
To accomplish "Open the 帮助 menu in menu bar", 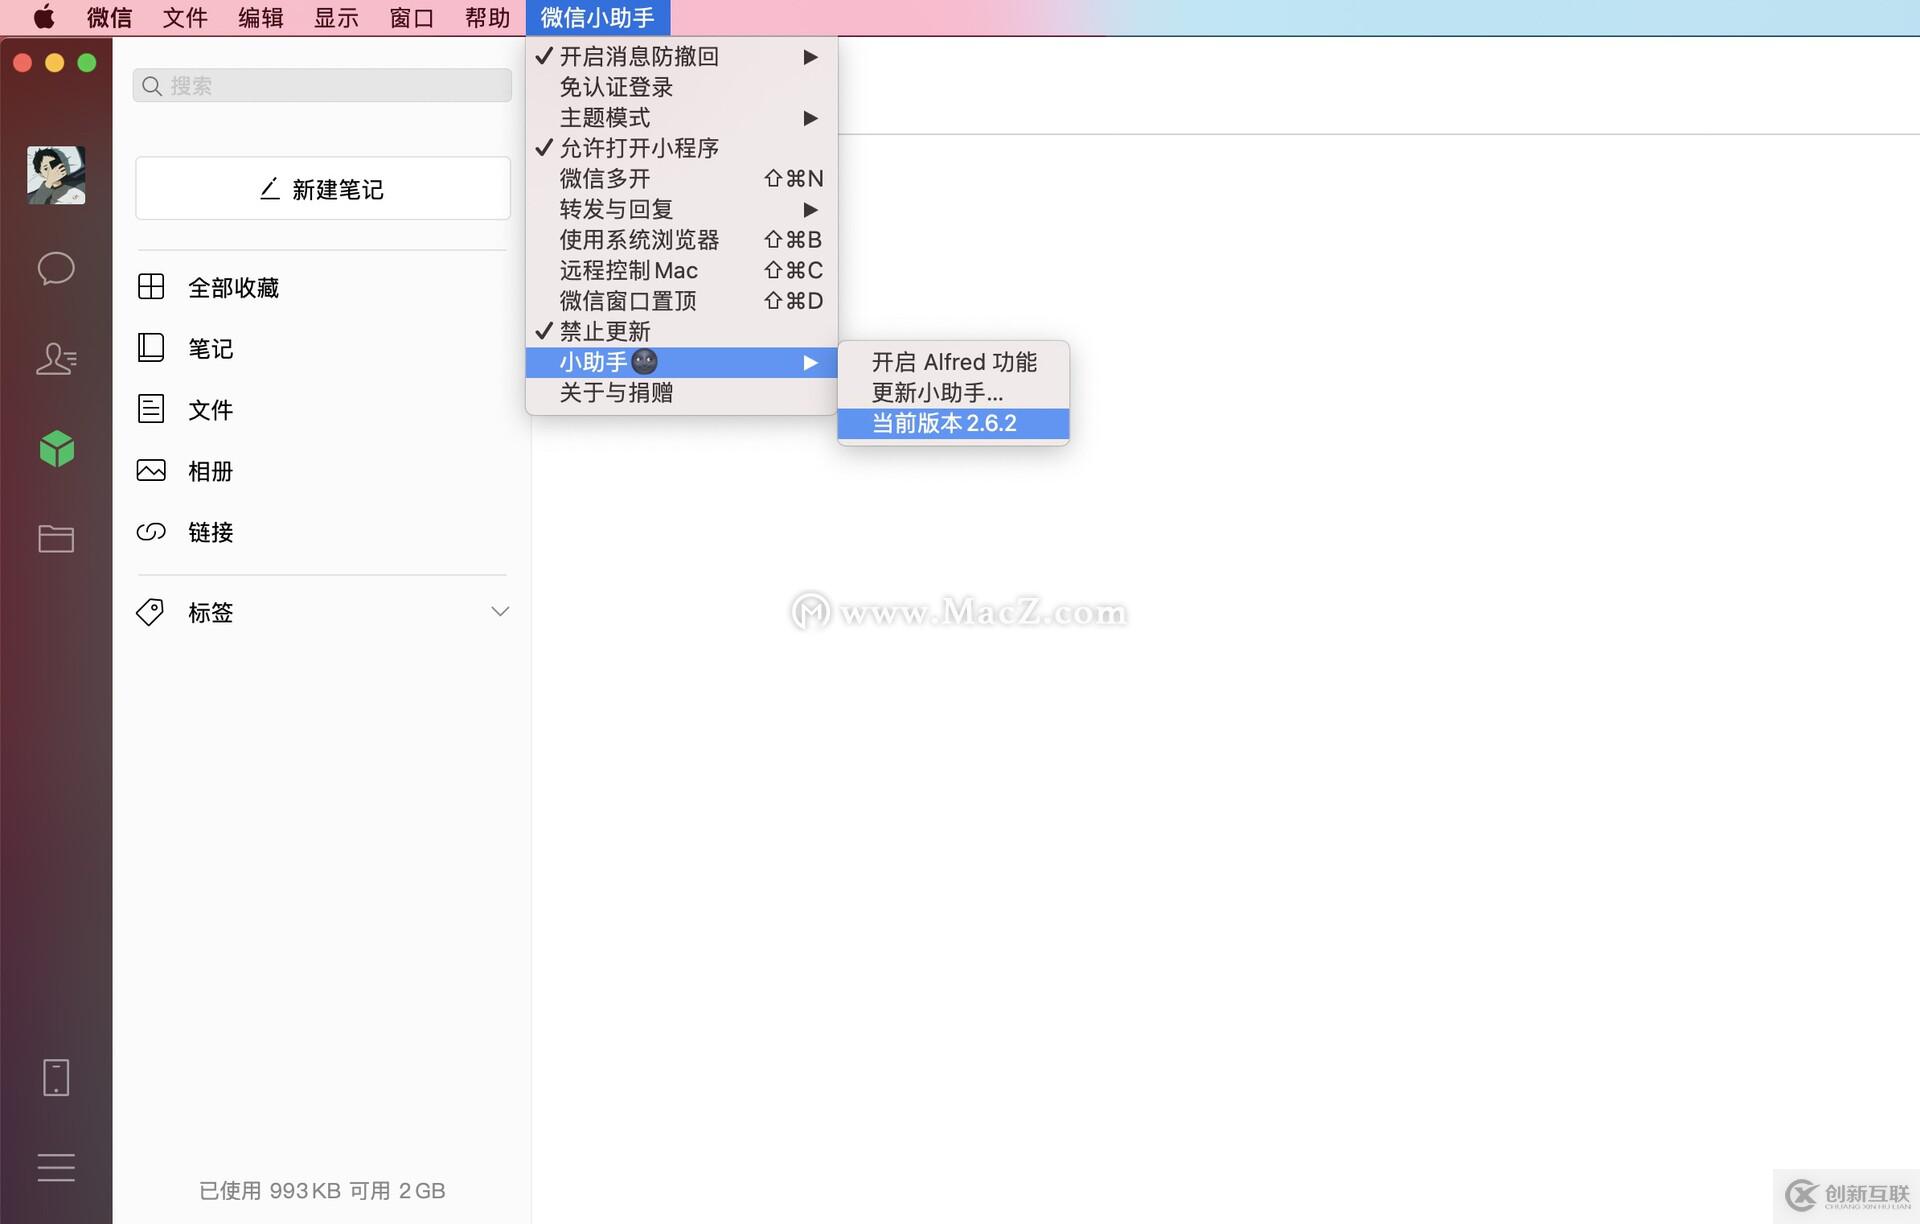I will (x=486, y=17).
